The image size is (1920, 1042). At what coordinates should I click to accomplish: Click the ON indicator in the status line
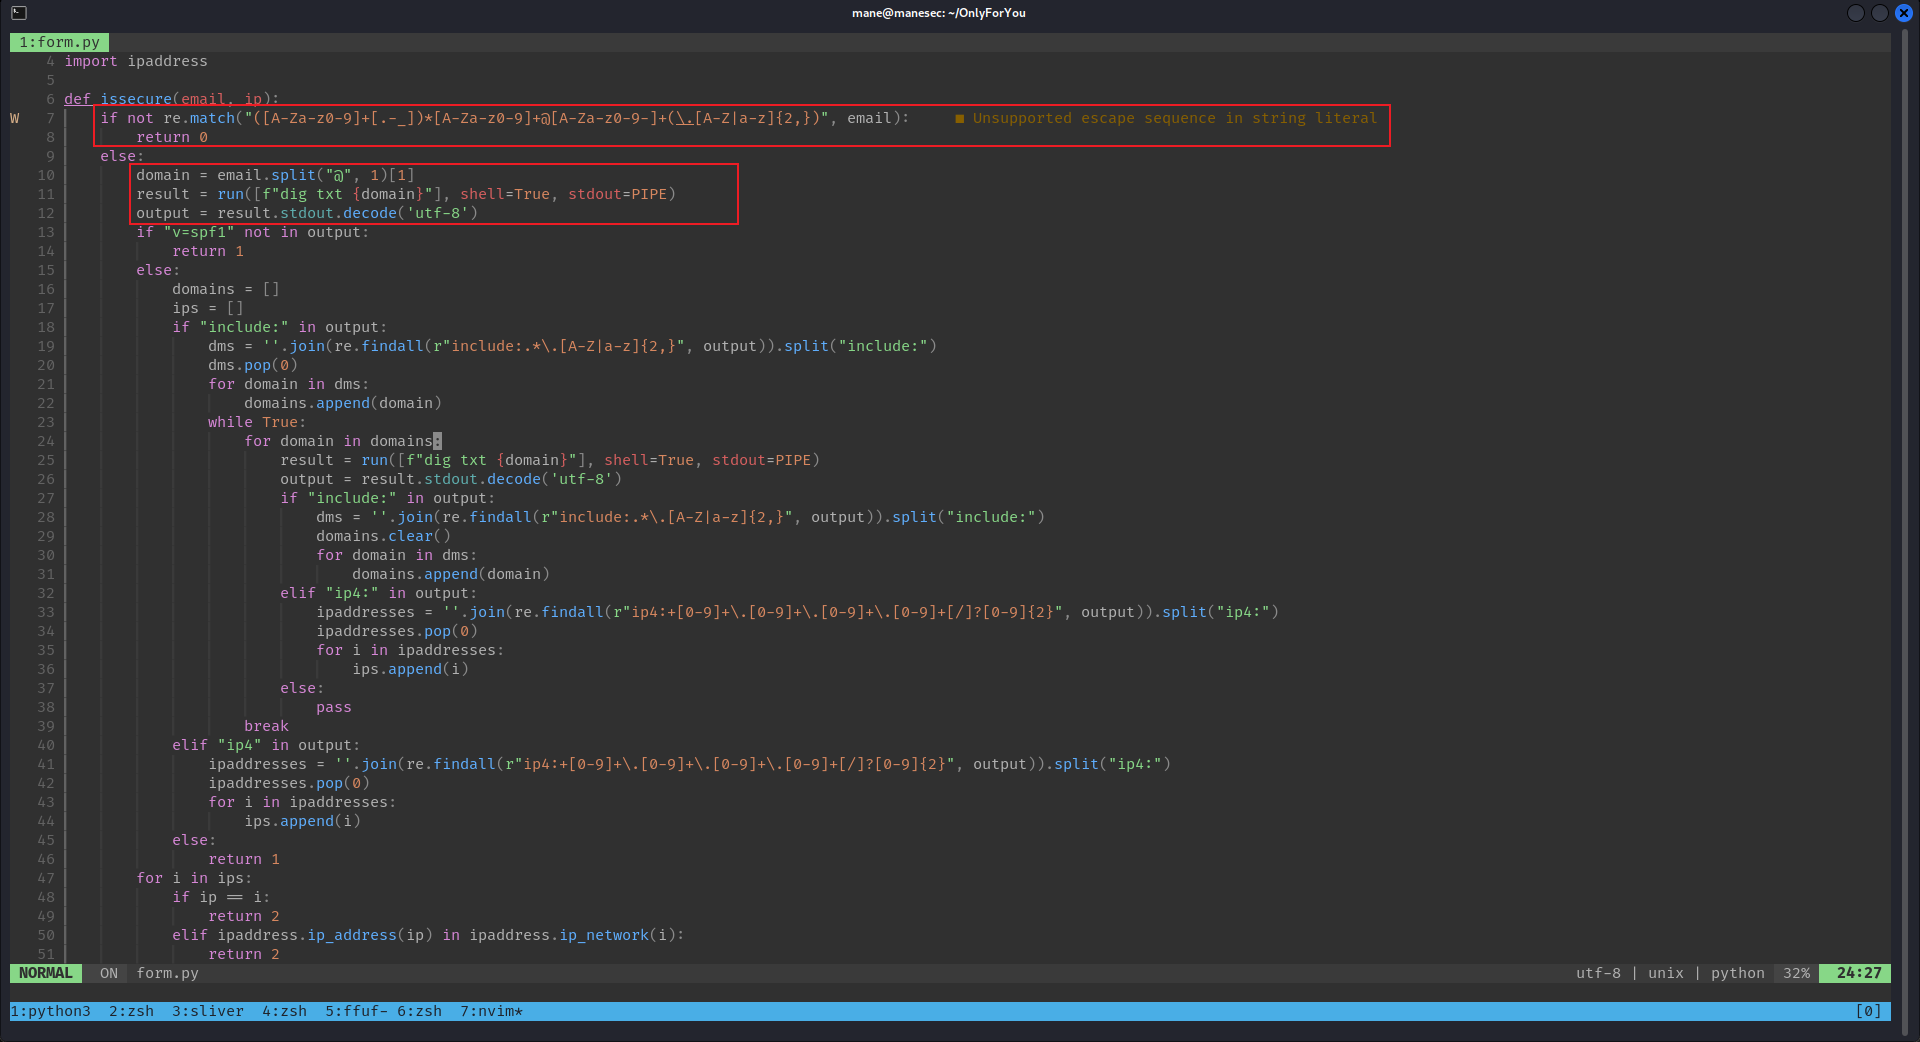[x=109, y=973]
